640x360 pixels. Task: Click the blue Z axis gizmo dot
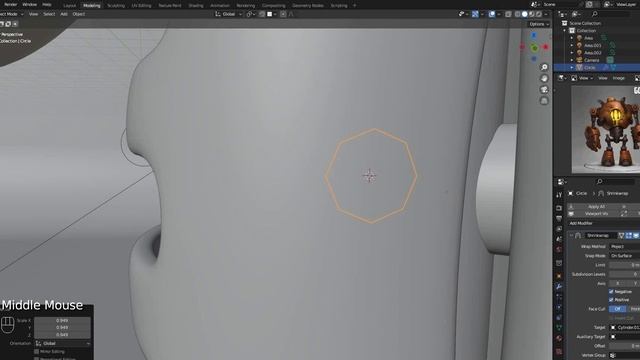pyautogui.click(x=534, y=36)
